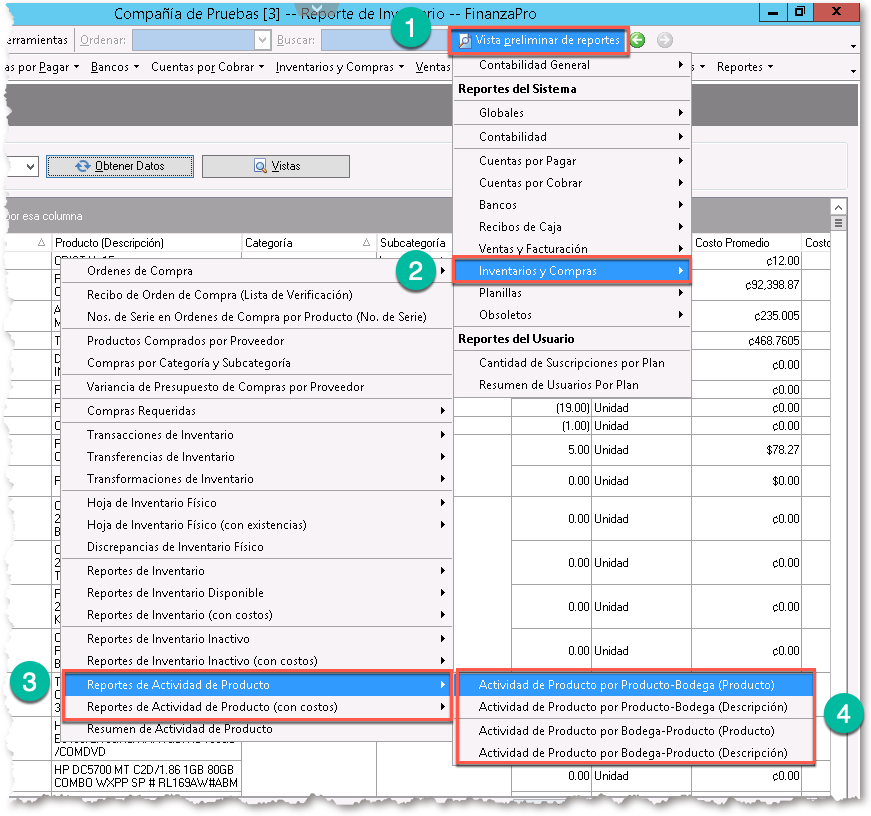Choose Actividad de Producto por Producto-Bodega (Descripción)
Viewport: 871px width, 816px height.
coord(633,707)
